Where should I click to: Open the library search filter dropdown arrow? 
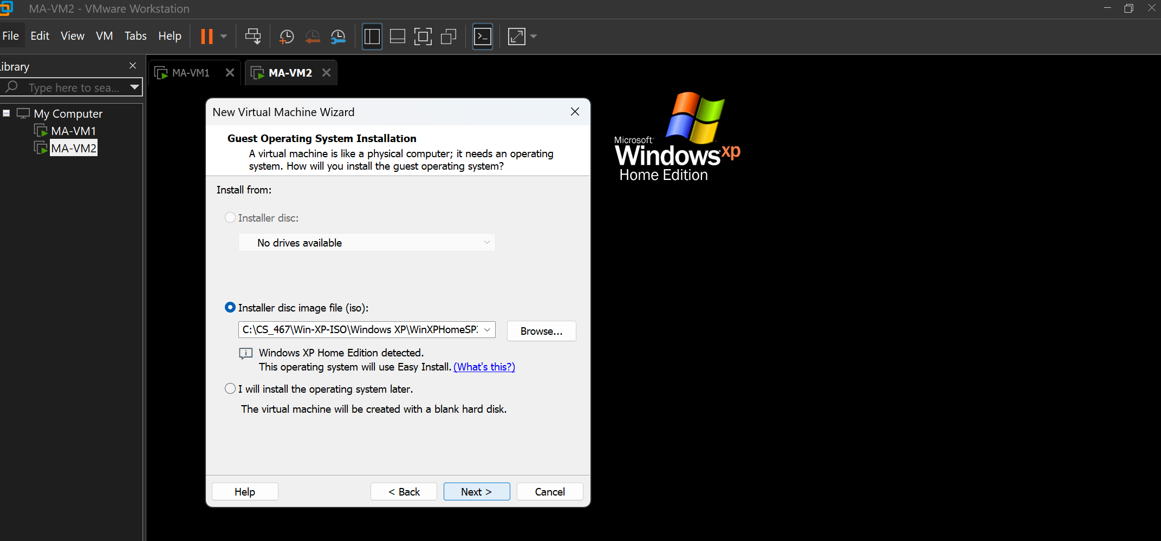pyautogui.click(x=134, y=87)
